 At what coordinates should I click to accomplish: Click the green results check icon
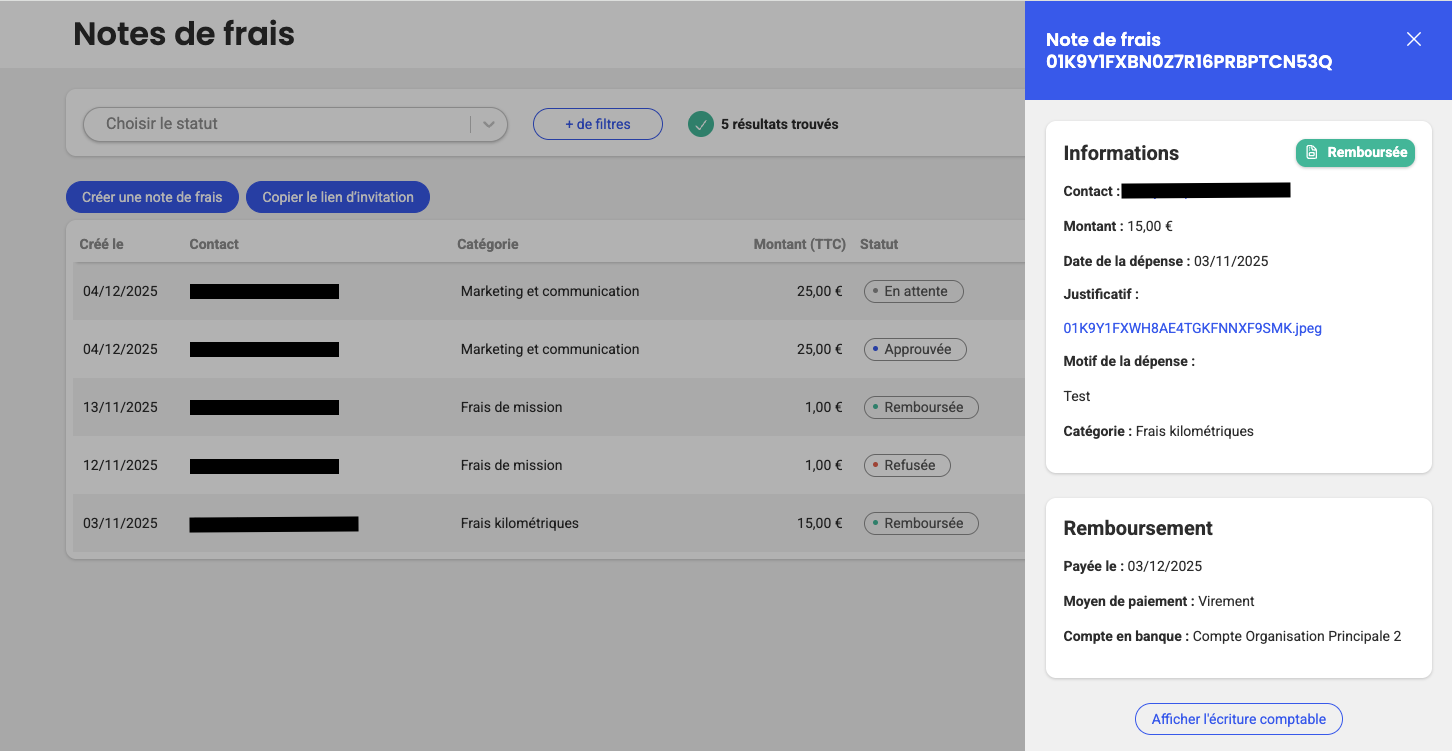click(701, 124)
